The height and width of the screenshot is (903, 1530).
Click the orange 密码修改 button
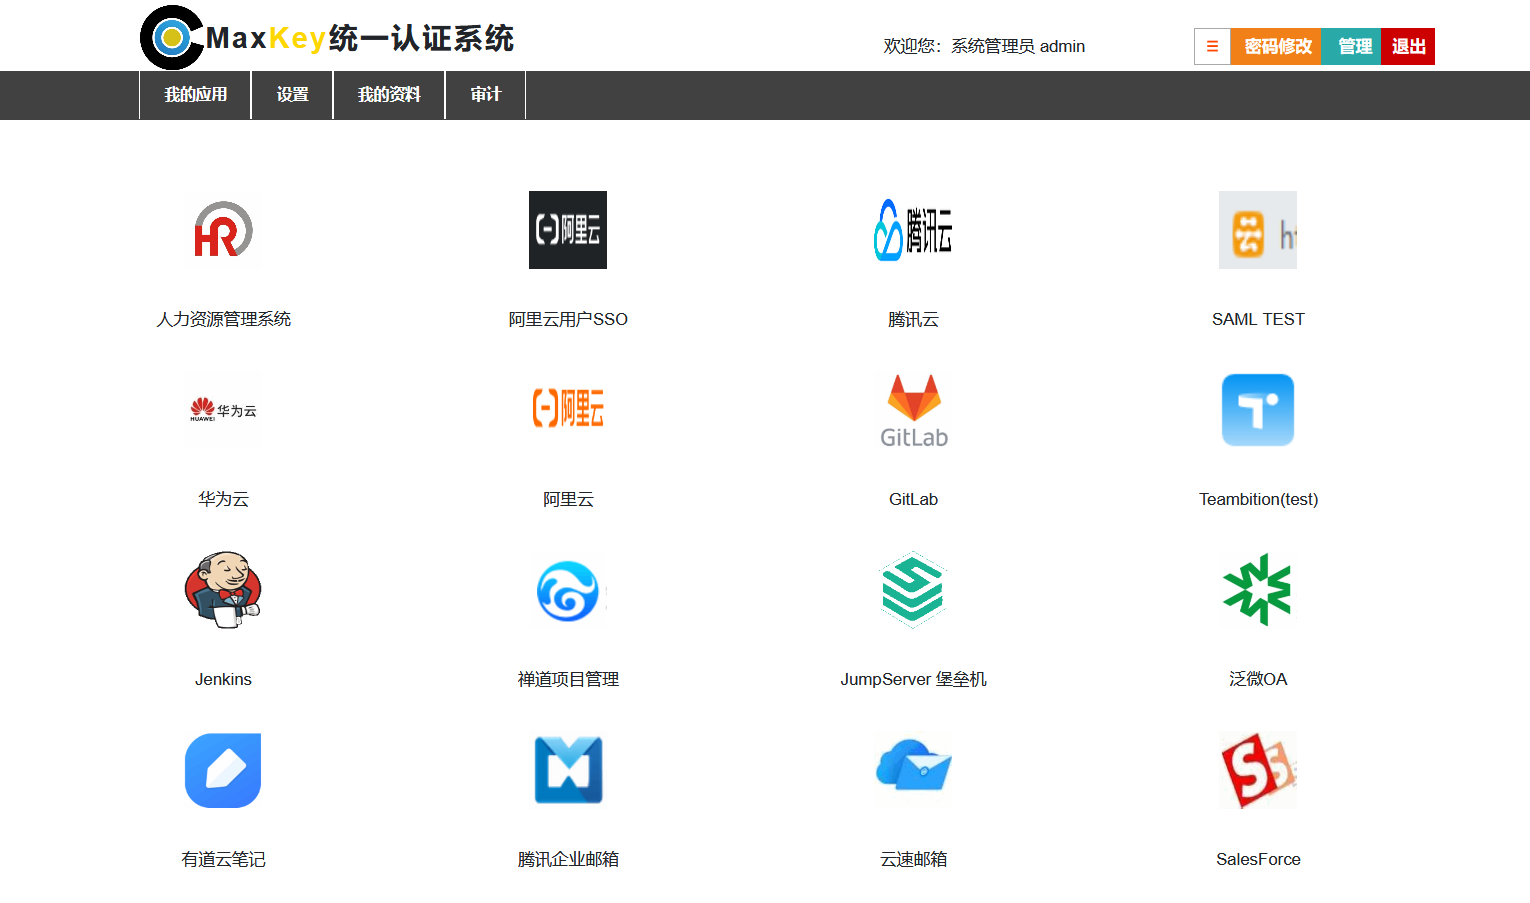(1276, 46)
